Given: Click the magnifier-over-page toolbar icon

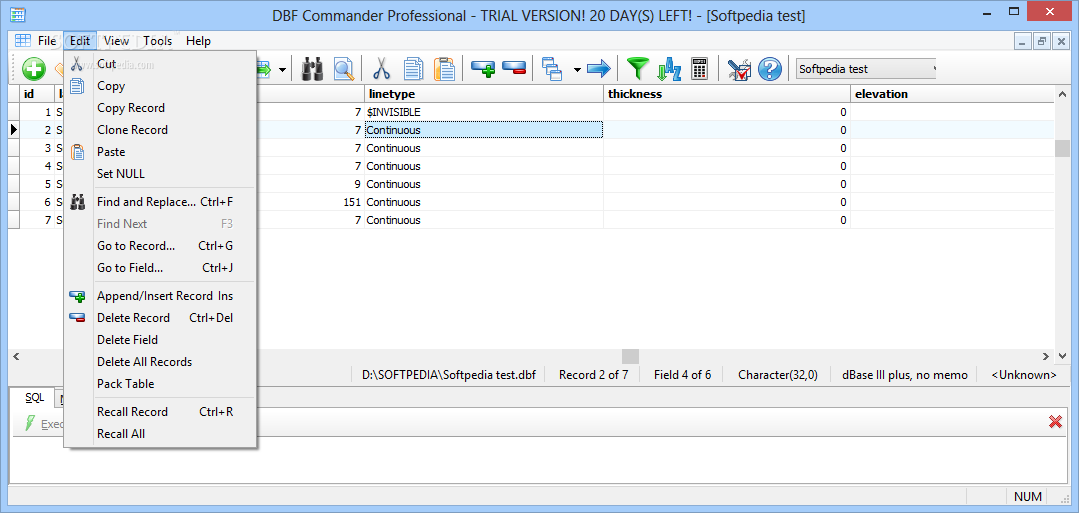Looking at the screenshot, I should (343, 69).
